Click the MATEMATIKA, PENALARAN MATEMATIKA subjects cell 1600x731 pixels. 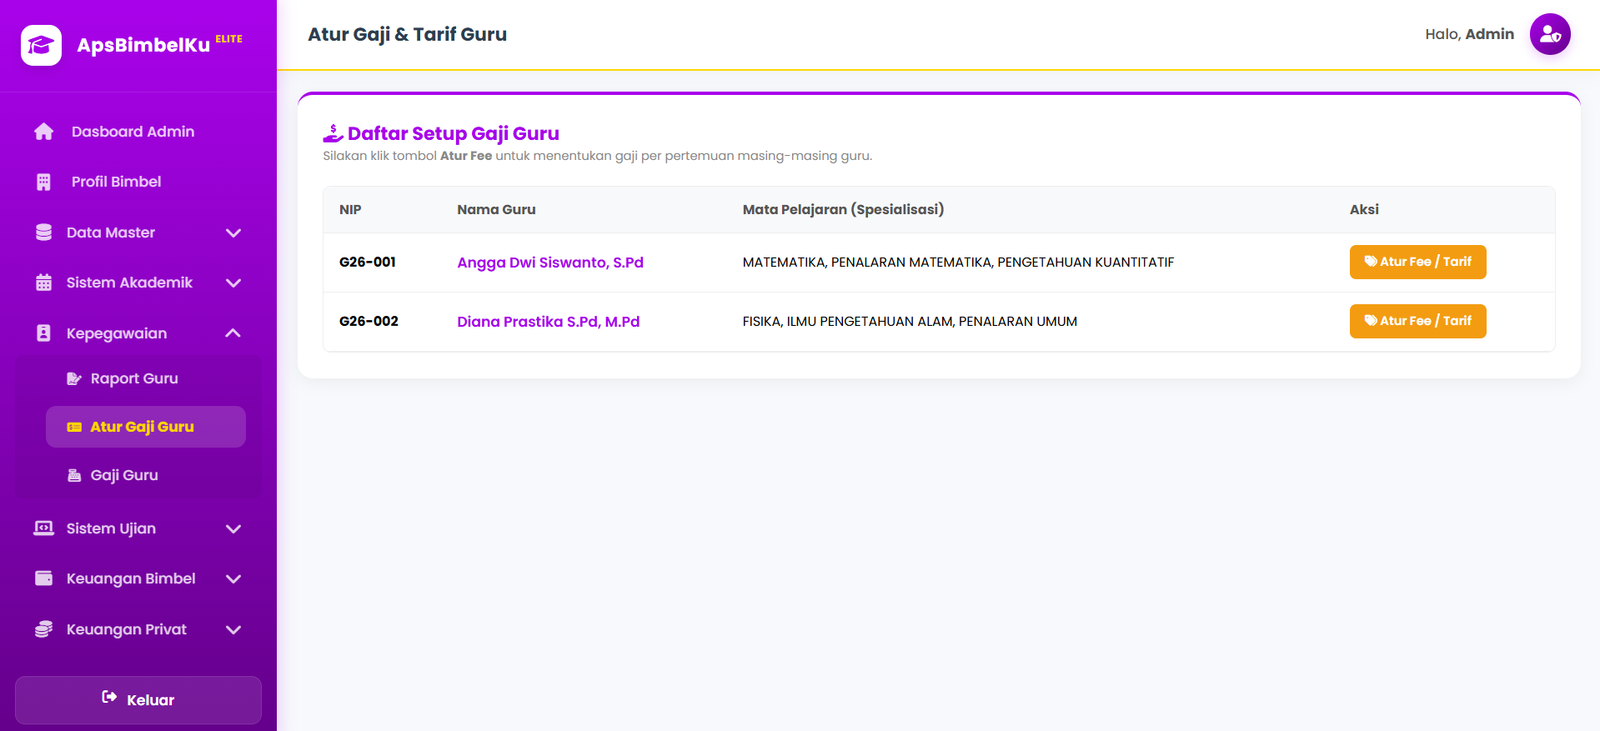coord(958,262)
